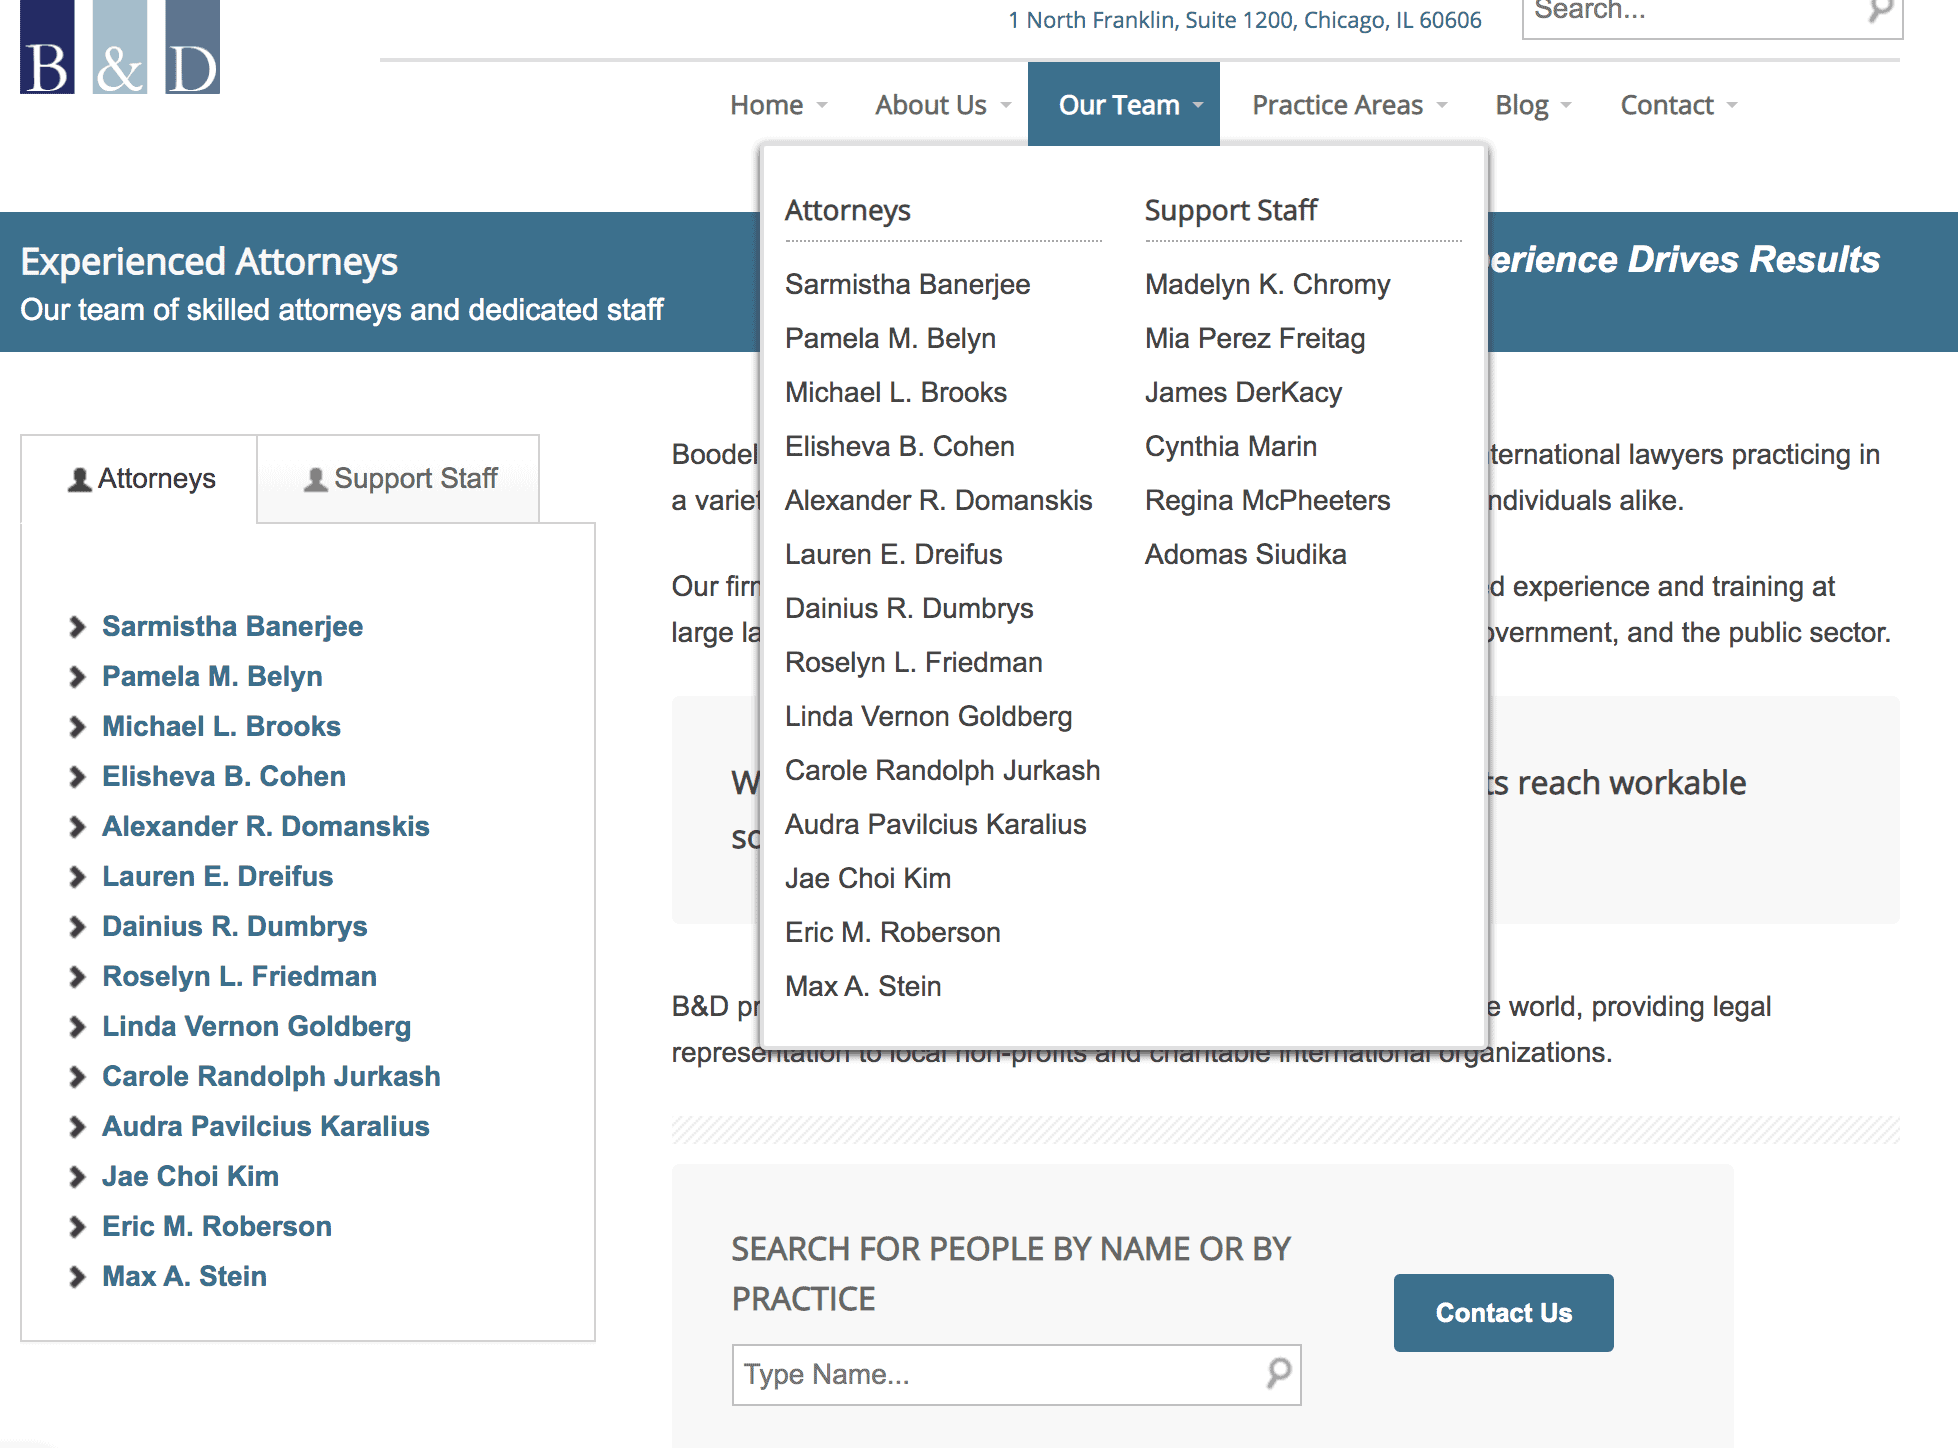Click the B&D logo
Viewport: 1958px width, 1448px height.
(120, 48)
